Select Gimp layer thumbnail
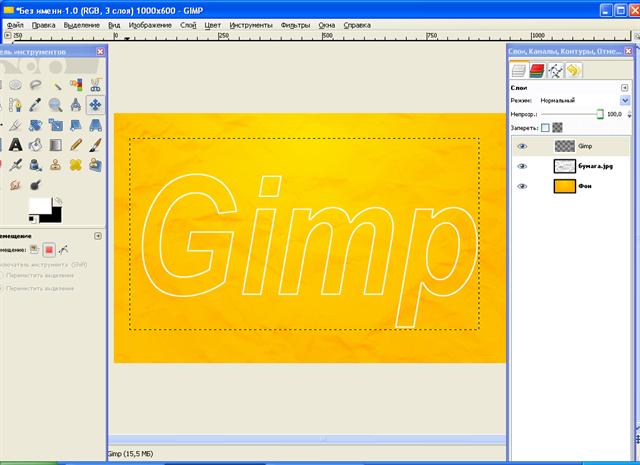Viewport: 640px width, 465px height. [564, 146]
